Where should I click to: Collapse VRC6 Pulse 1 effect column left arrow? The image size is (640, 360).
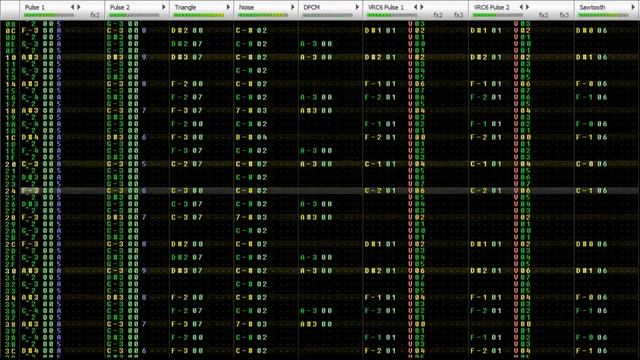pyautogui.click(x=416, y=7)
